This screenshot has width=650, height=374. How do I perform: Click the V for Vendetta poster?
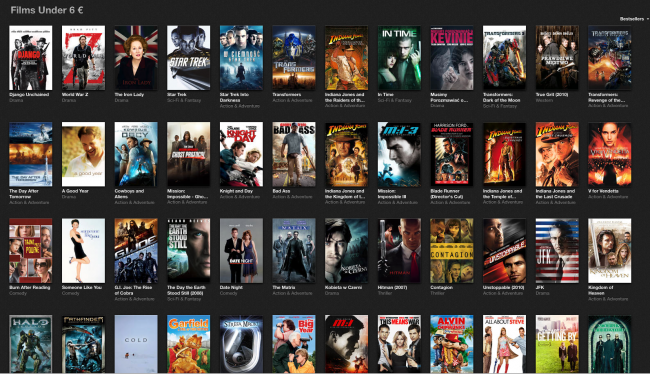610,154
